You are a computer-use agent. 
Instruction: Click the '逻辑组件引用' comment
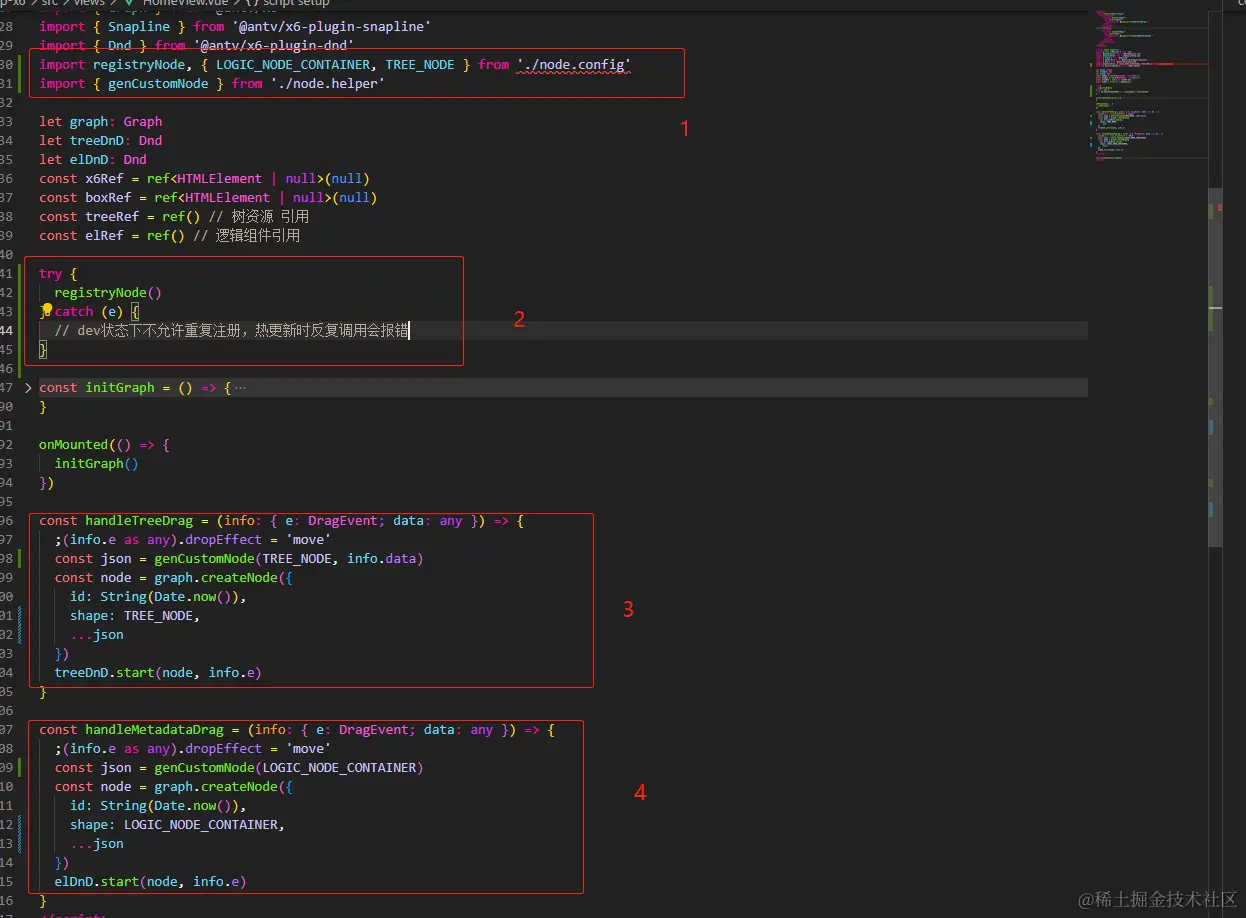click(246, 235)
